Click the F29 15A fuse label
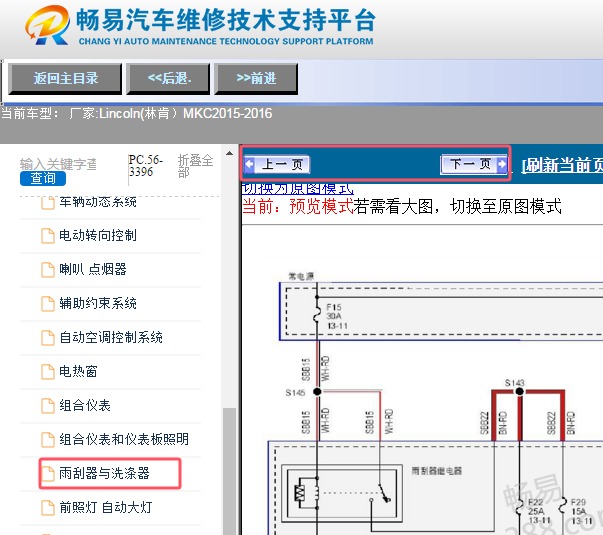Screen dimensions: 603x535 [579, 512]
